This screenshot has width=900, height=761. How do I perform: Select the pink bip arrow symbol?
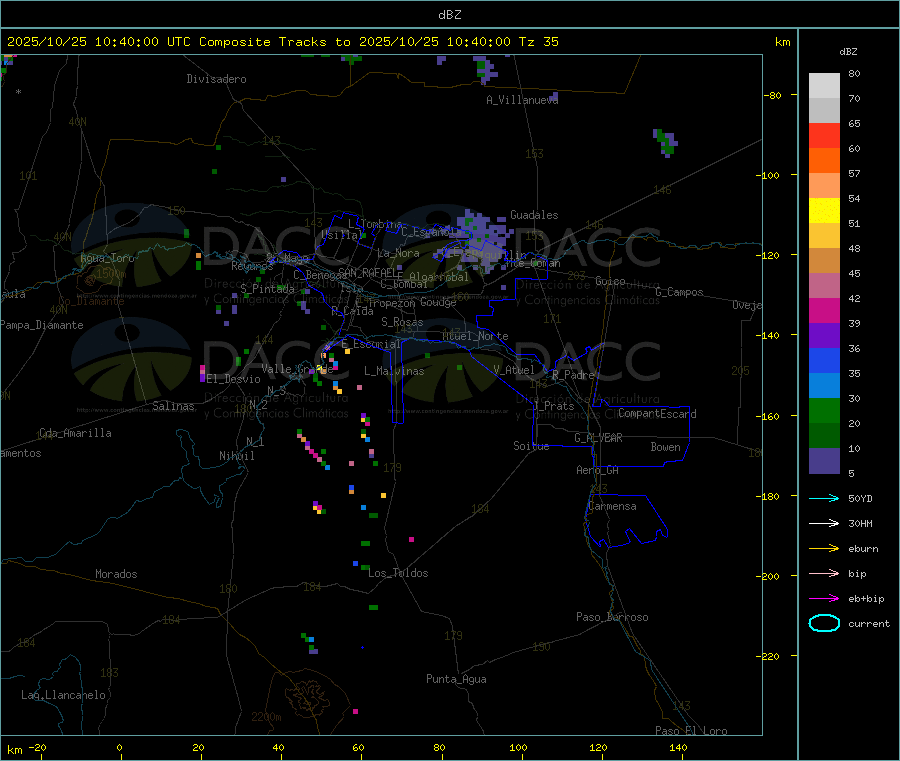coord(824,573)
